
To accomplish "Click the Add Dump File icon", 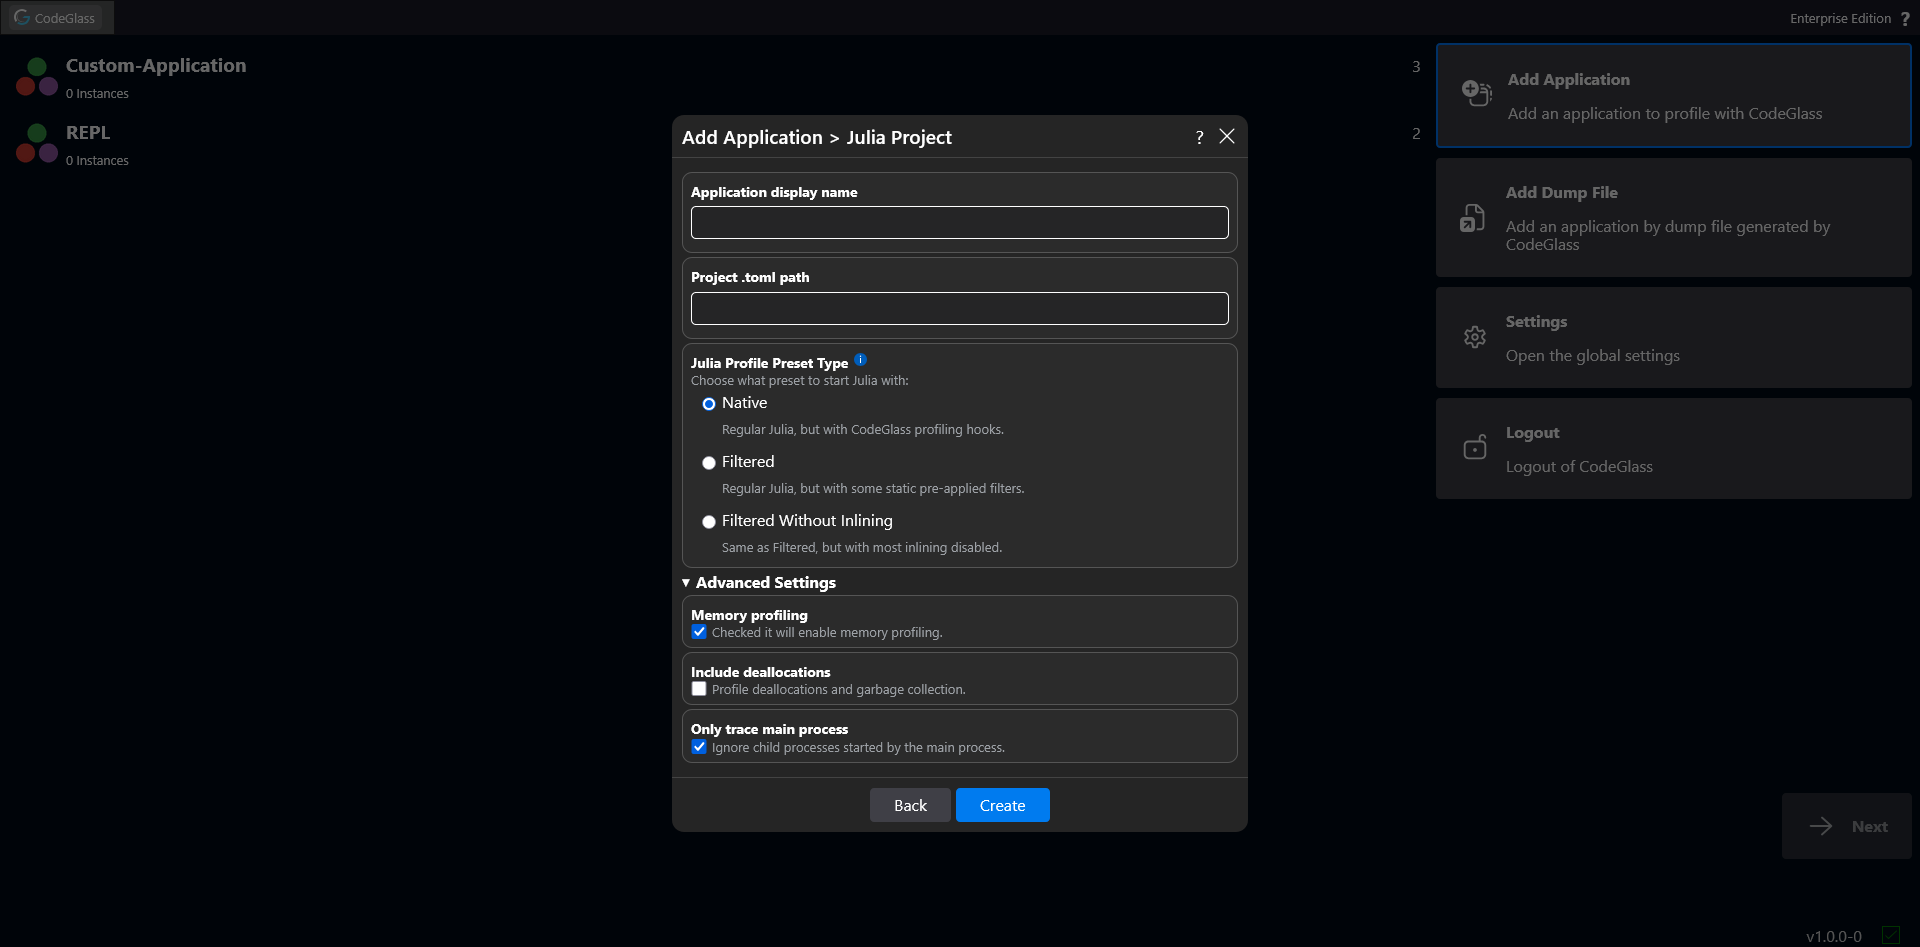I will point(1473,217).
